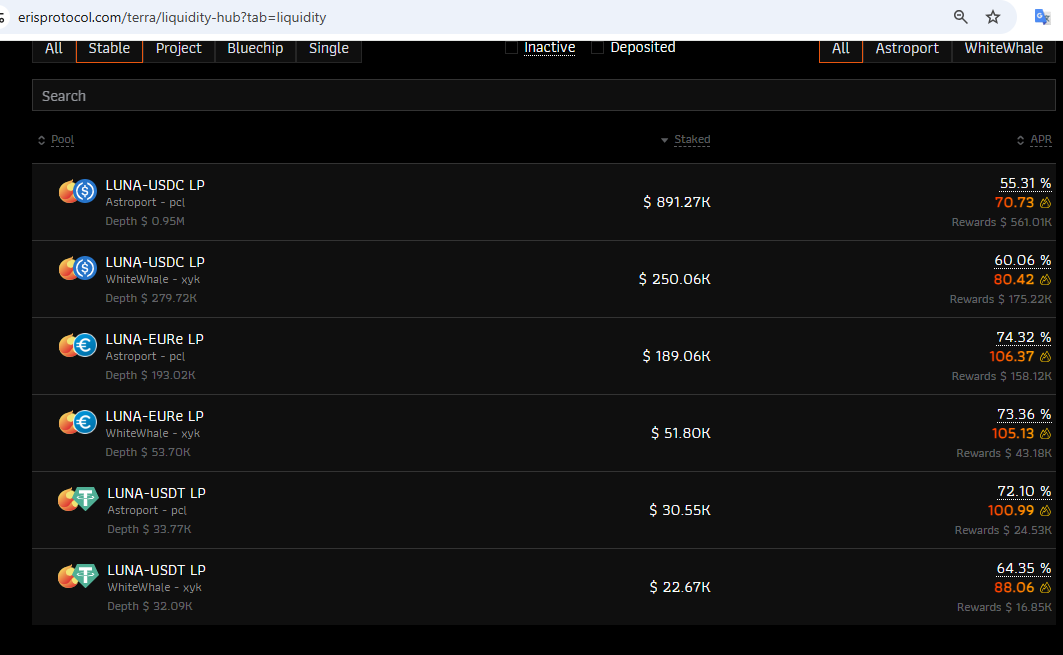Image resolution: width=1063 pixels, height=655 pixels.
Task: Click the boost icon beside 106.37 APR
Action: click(x=1045, y=356)
